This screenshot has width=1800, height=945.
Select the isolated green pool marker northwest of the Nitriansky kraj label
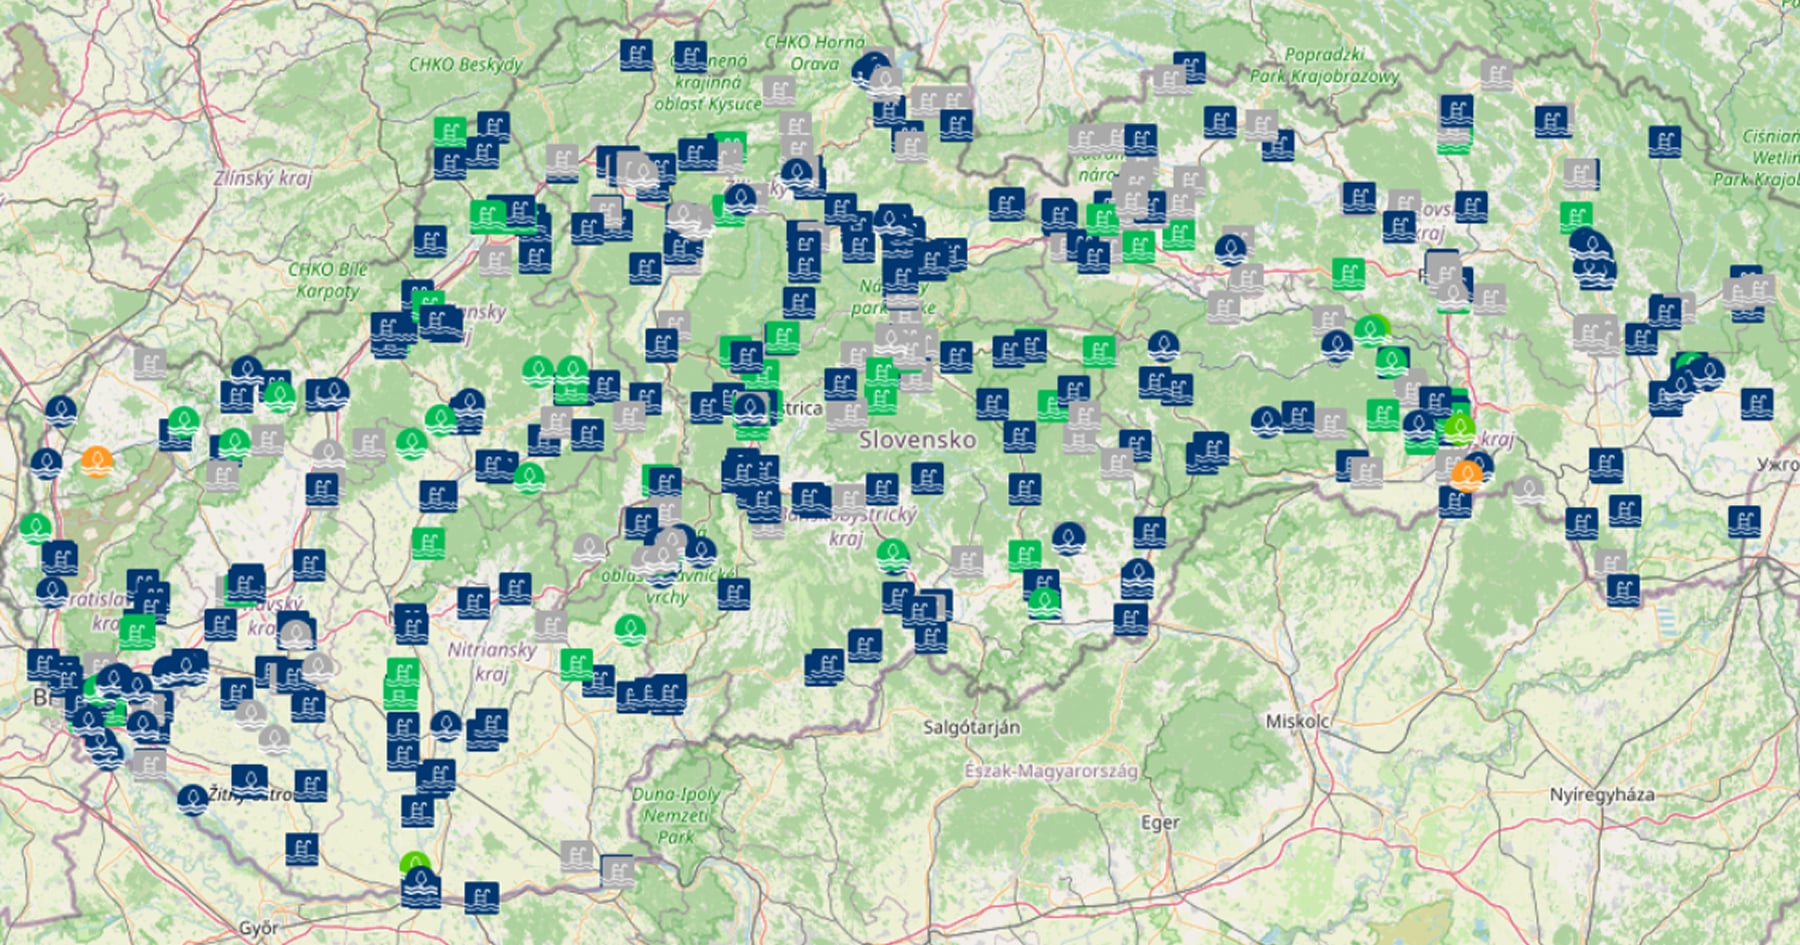(428, 543)
